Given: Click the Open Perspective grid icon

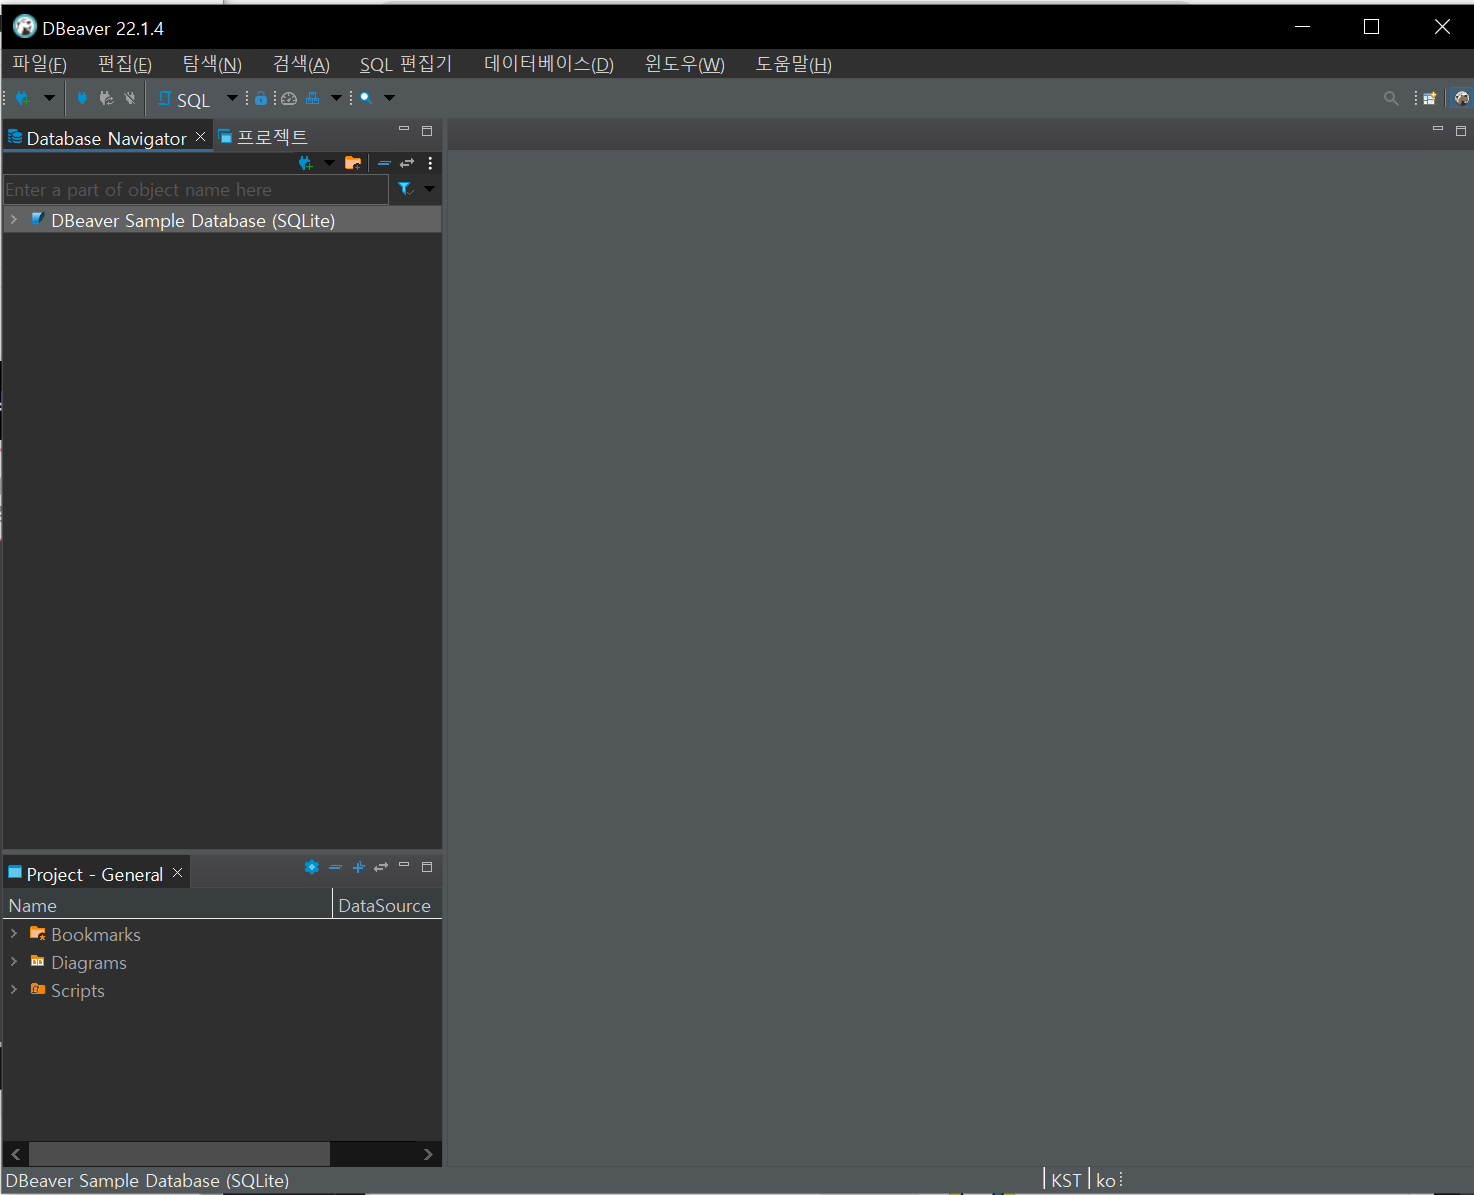Looking at the screenshot, I should coord(1430,98).
